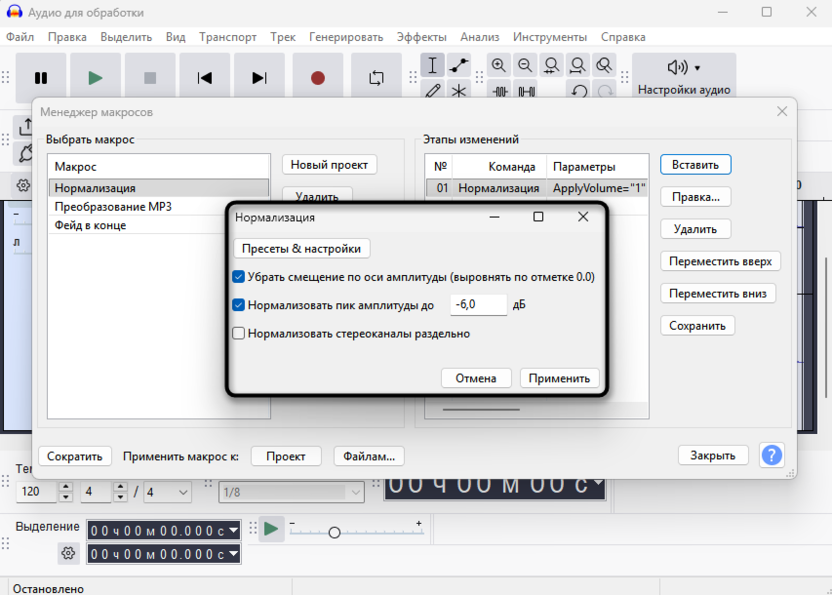
Task: Open 'Пресеты & настройки' dropdown button
Action: [x=302, y=248]
